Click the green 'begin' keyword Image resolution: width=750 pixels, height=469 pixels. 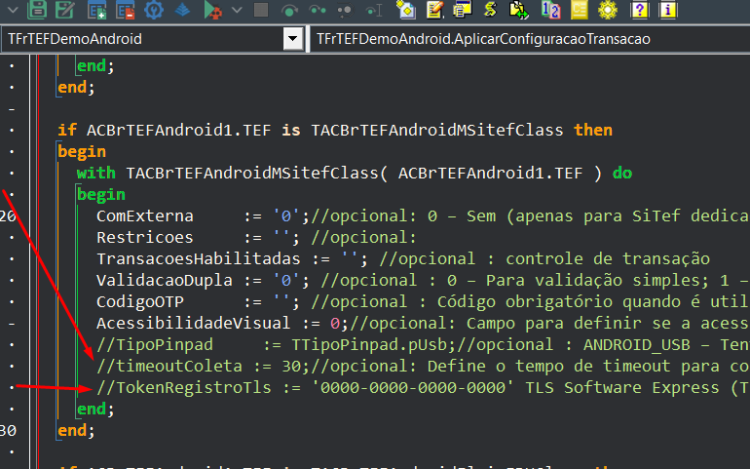point(101,195)
